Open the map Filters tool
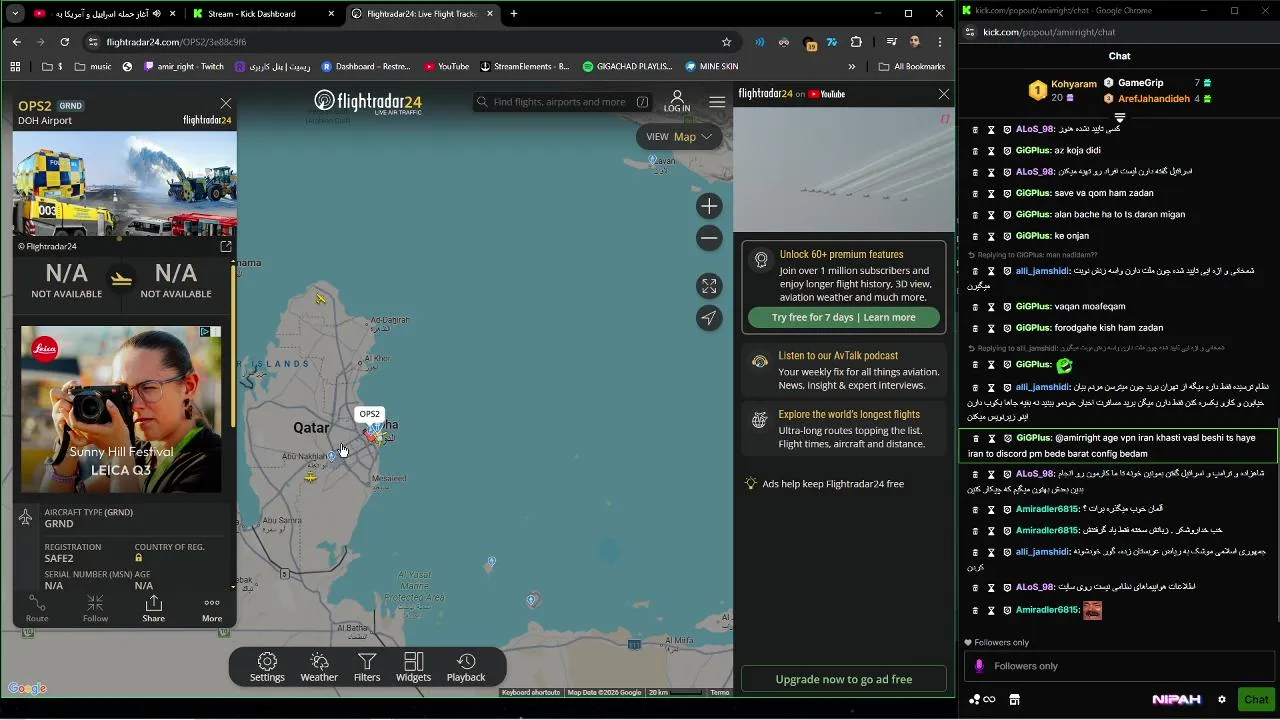The image size is (1280, 720). (x=367, y=667)
